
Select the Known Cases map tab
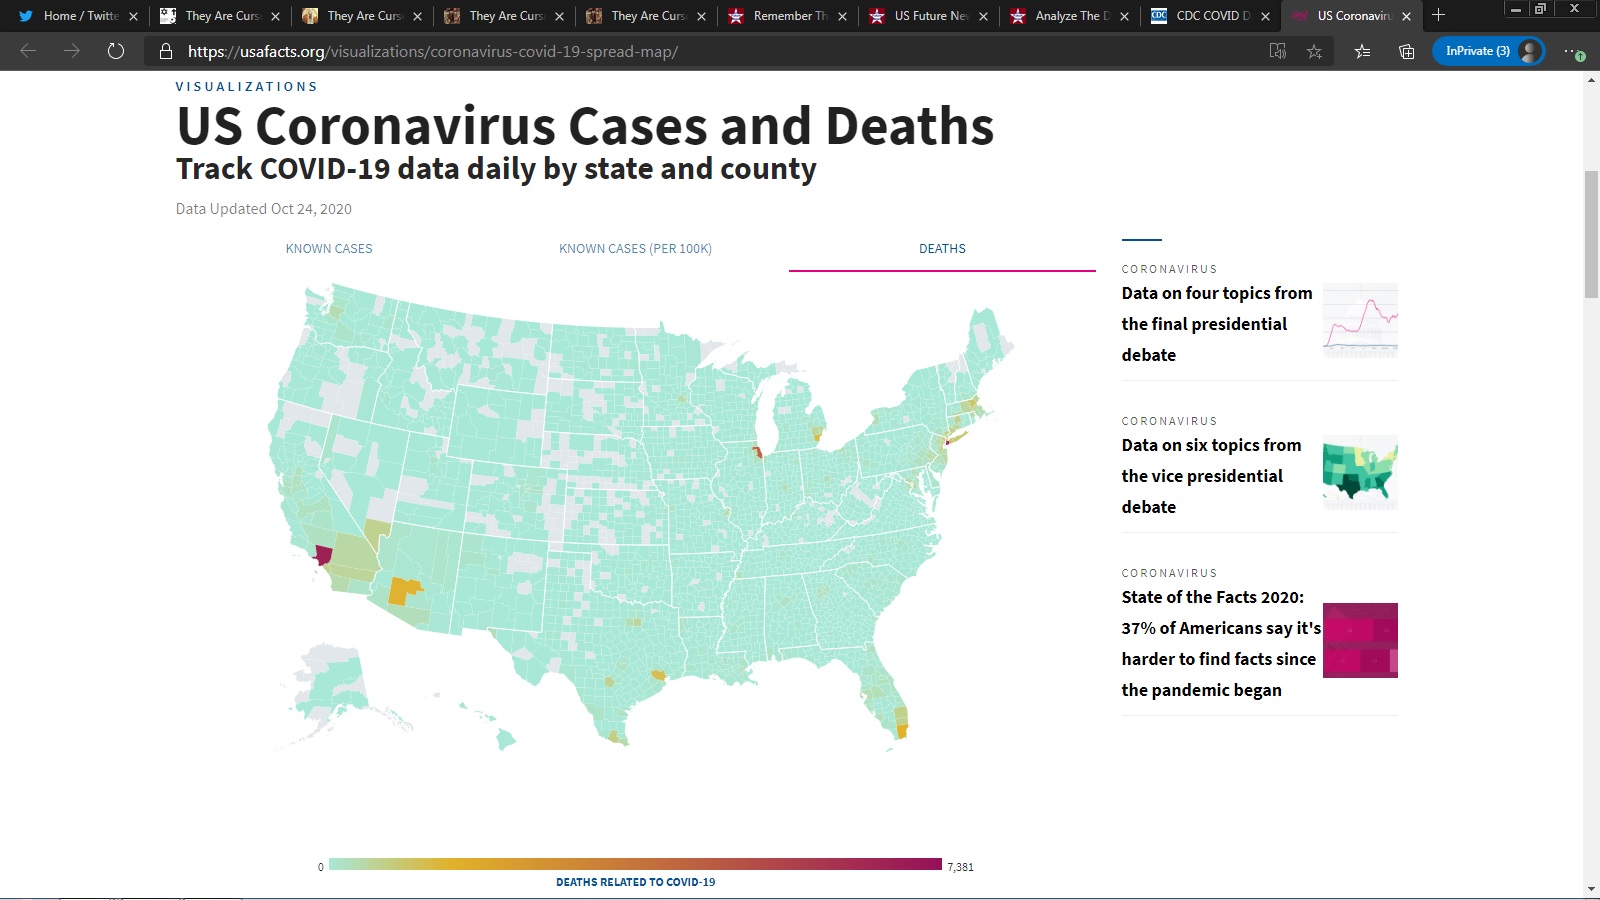pos(329,249)
